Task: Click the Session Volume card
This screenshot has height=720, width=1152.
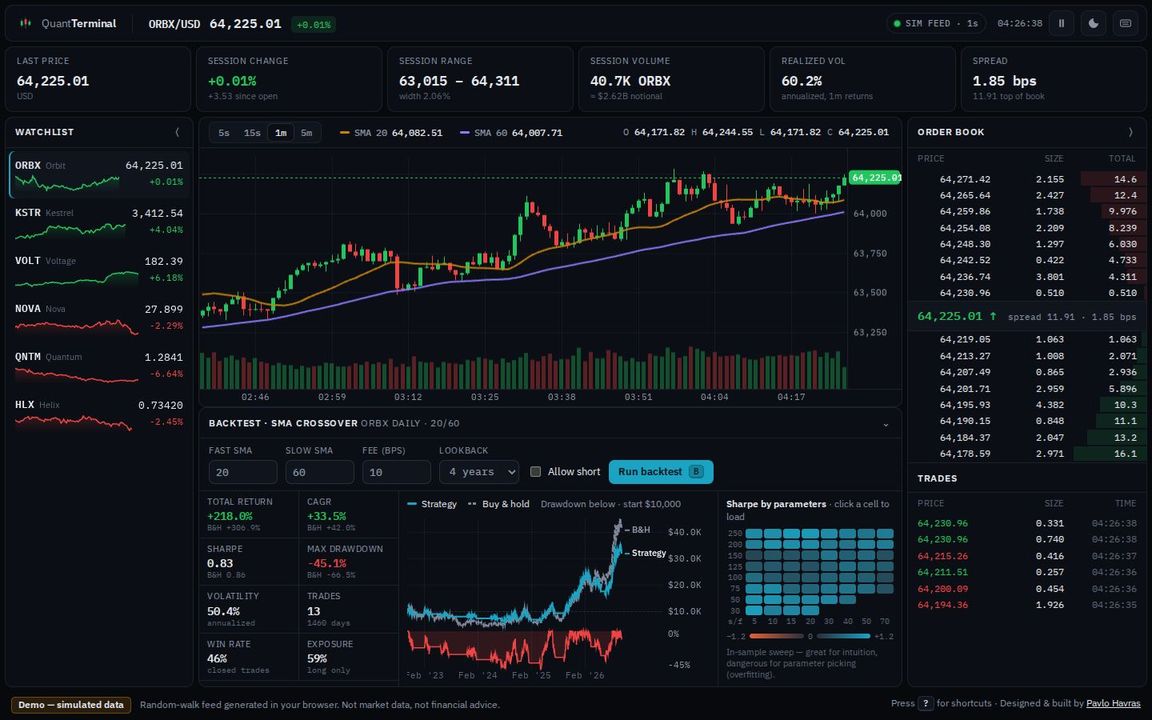Action: click(x=672, y=79)
